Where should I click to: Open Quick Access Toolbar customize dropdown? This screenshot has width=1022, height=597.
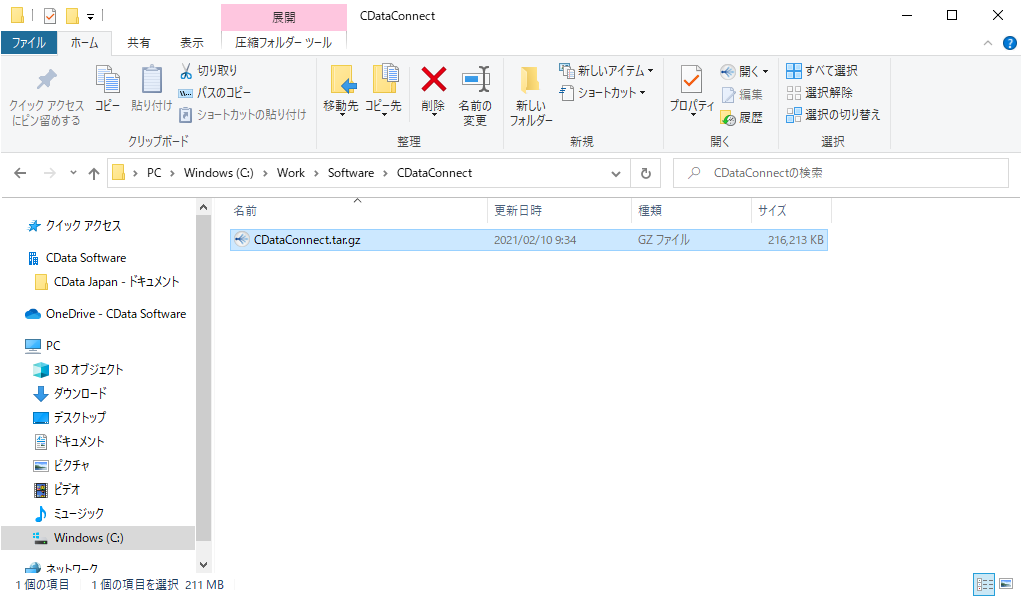(x=91, y=16)
